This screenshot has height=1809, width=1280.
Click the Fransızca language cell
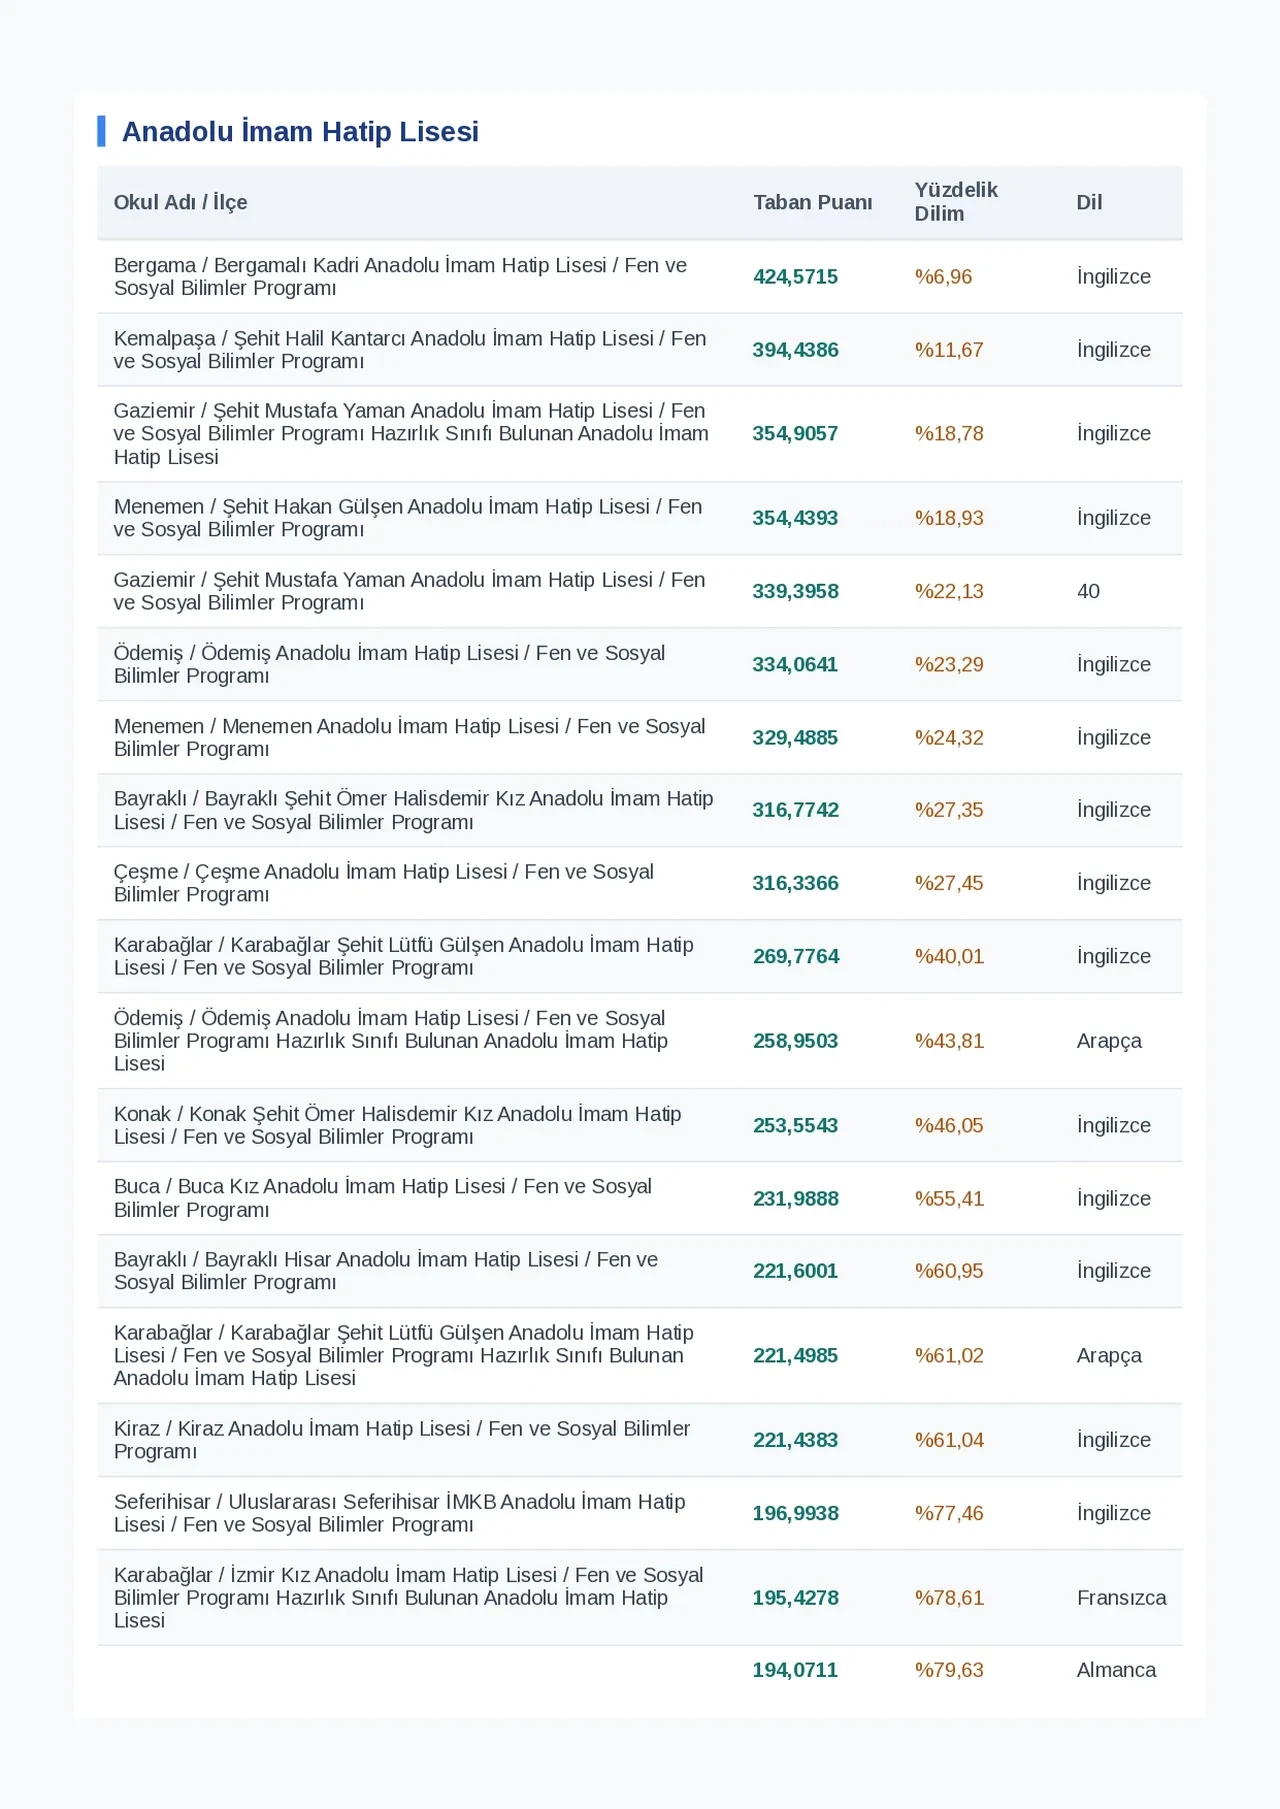[1121, 1598]
